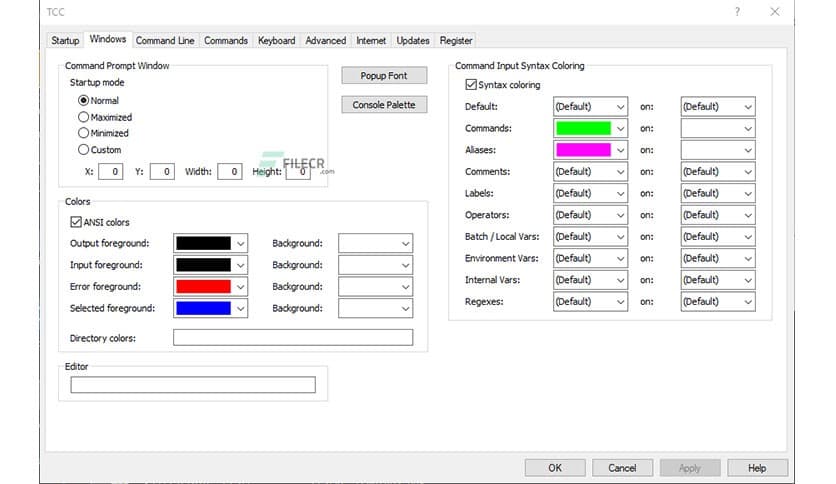
Task: Open the Console Palette button
Action: (x=384, y=105)
